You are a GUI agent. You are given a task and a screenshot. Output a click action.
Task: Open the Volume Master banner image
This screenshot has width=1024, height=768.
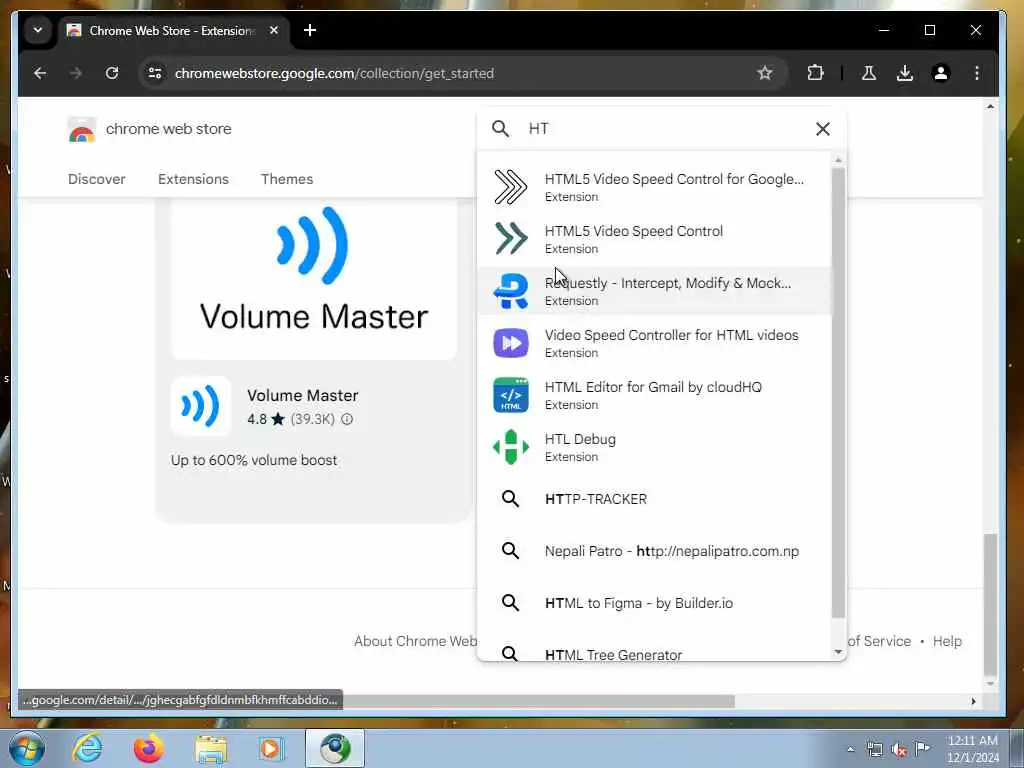314,280
